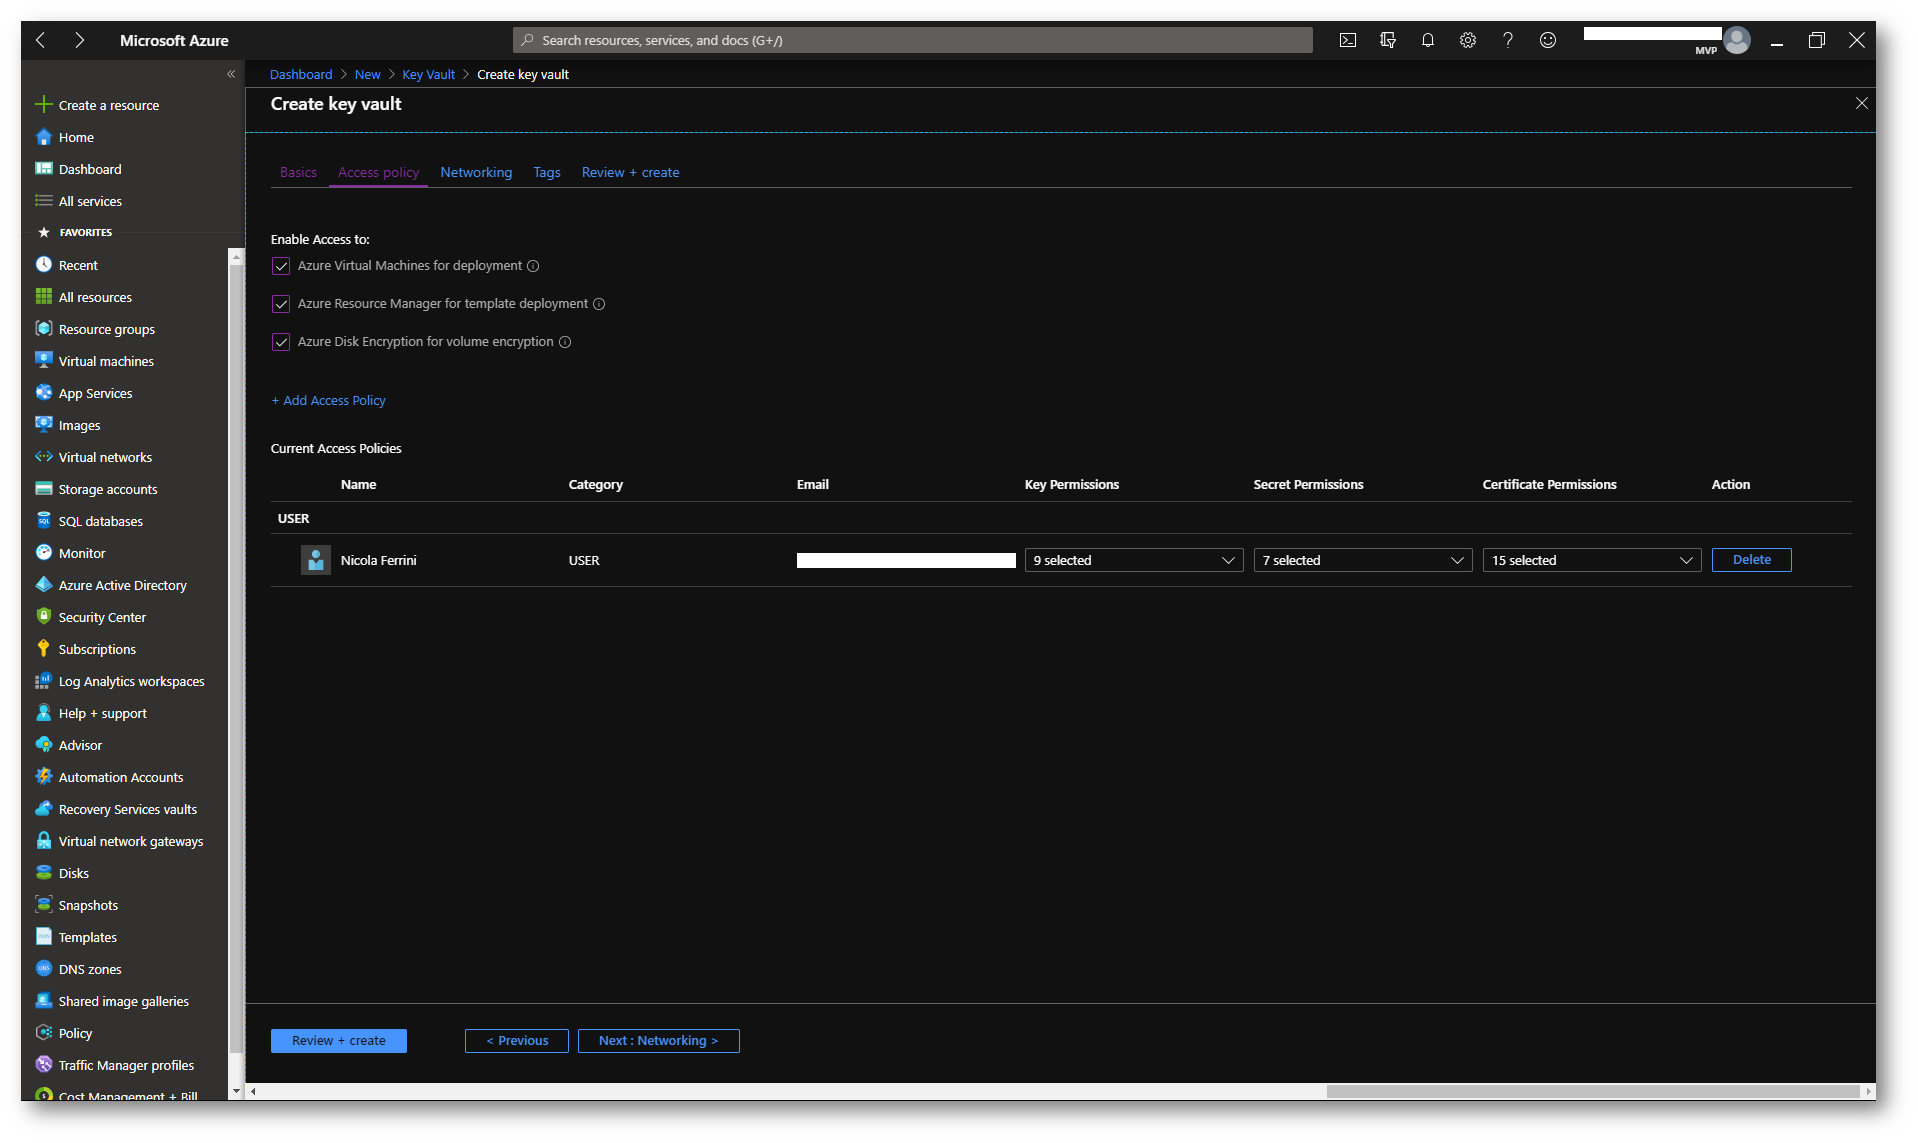The width and height of the screenshot is (1918, 1143).
Task: Click the + Add Access Policy link
Action: pyautogui.click(x=328, y=400)
